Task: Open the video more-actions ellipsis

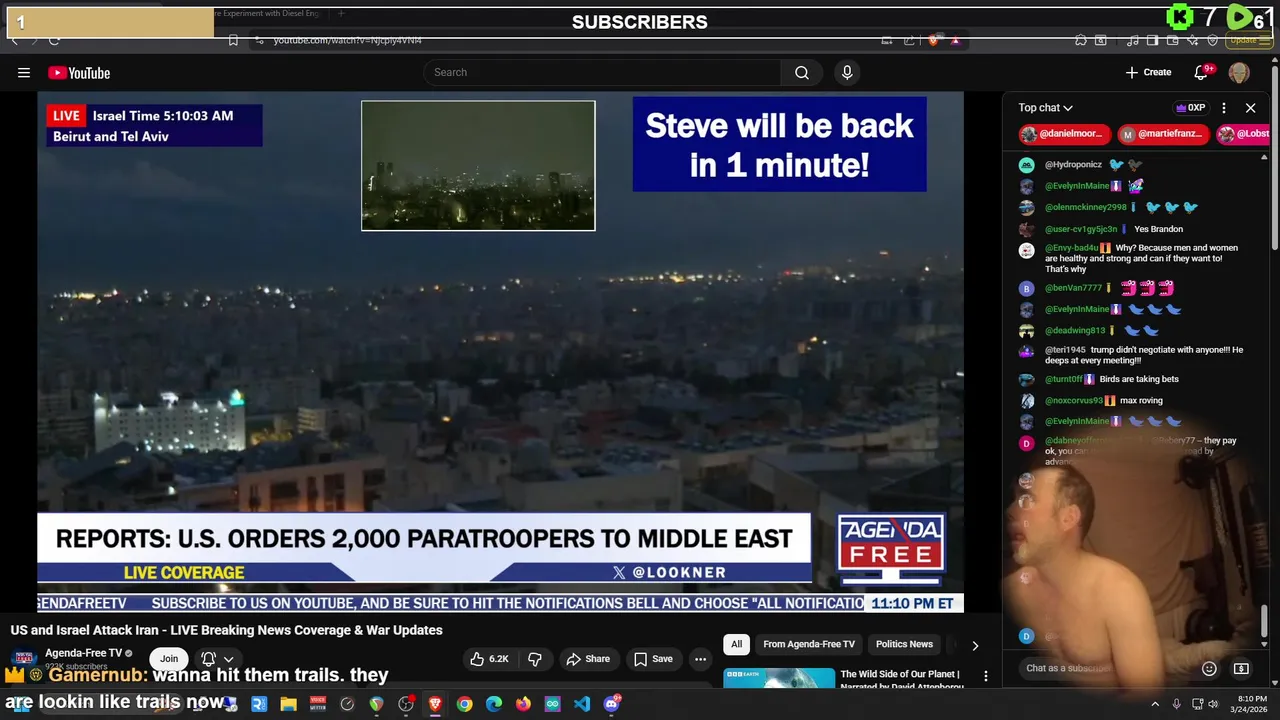Action: point(700,659)
